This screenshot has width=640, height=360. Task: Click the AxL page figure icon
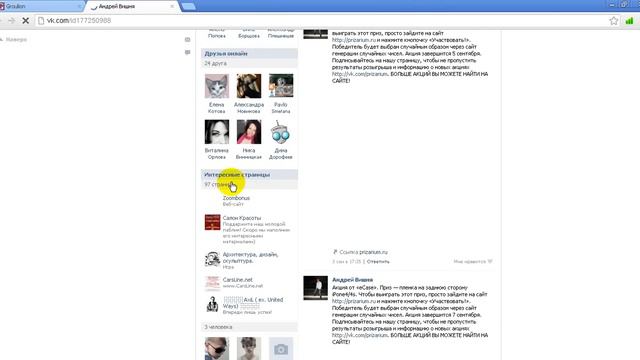pos(212,304)
